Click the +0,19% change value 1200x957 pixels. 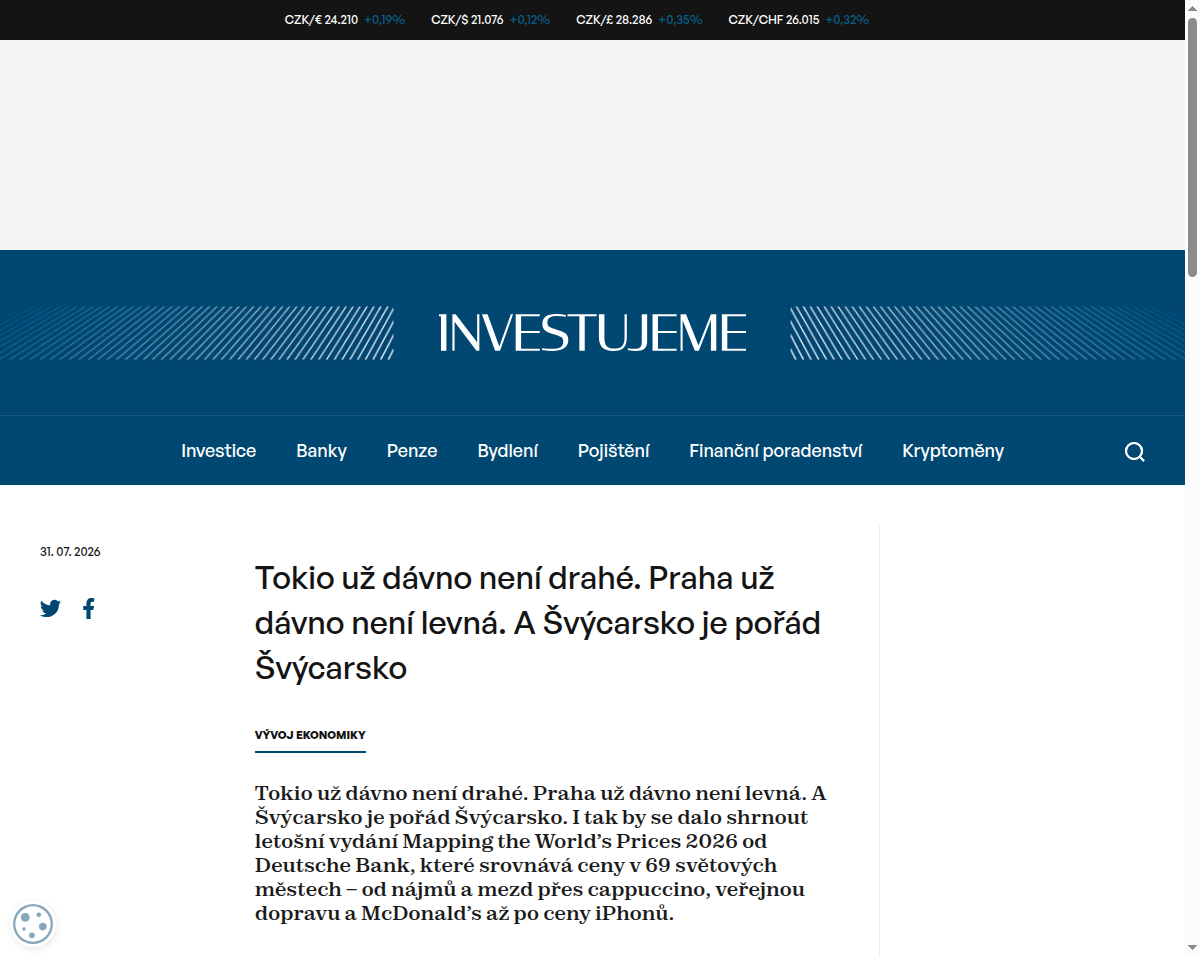point(384,19)
